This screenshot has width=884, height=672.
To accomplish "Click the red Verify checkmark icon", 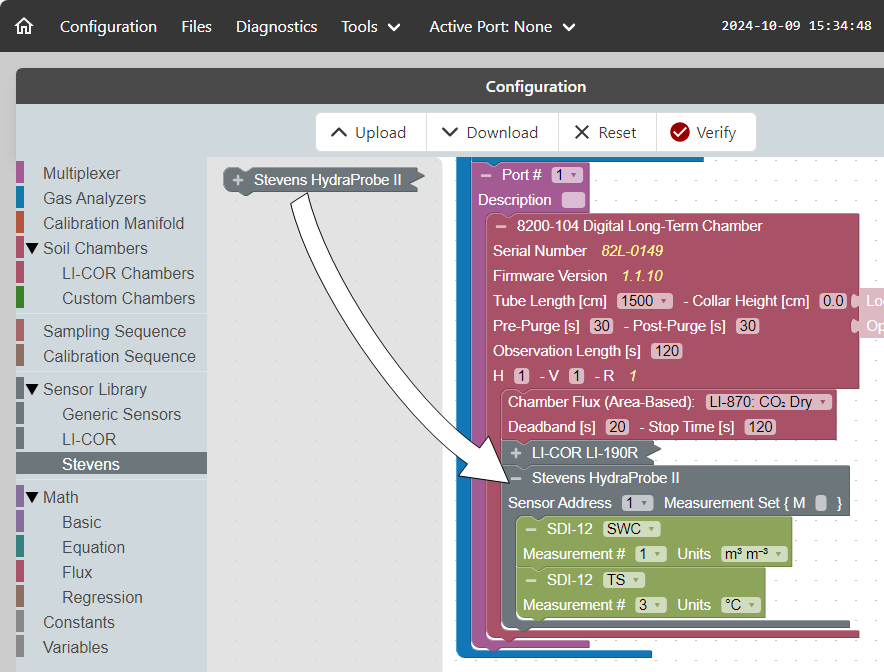I will click(680, 132).
